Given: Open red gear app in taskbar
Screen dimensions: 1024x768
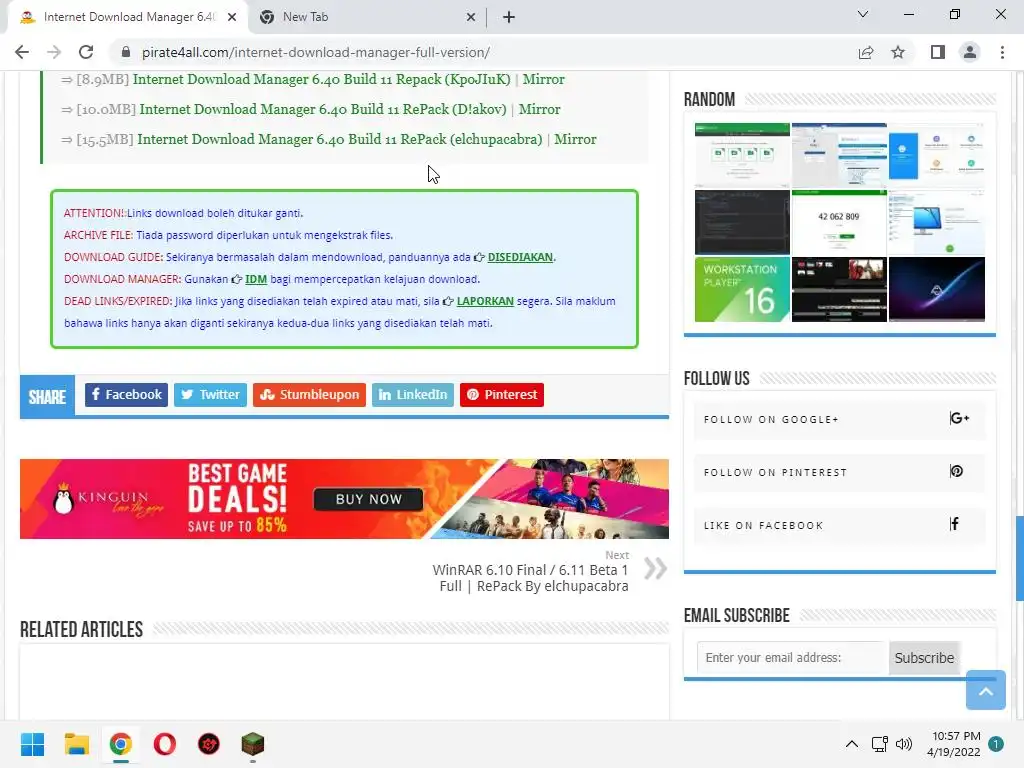Looking at the screenshot, I should tap(209, 744).
